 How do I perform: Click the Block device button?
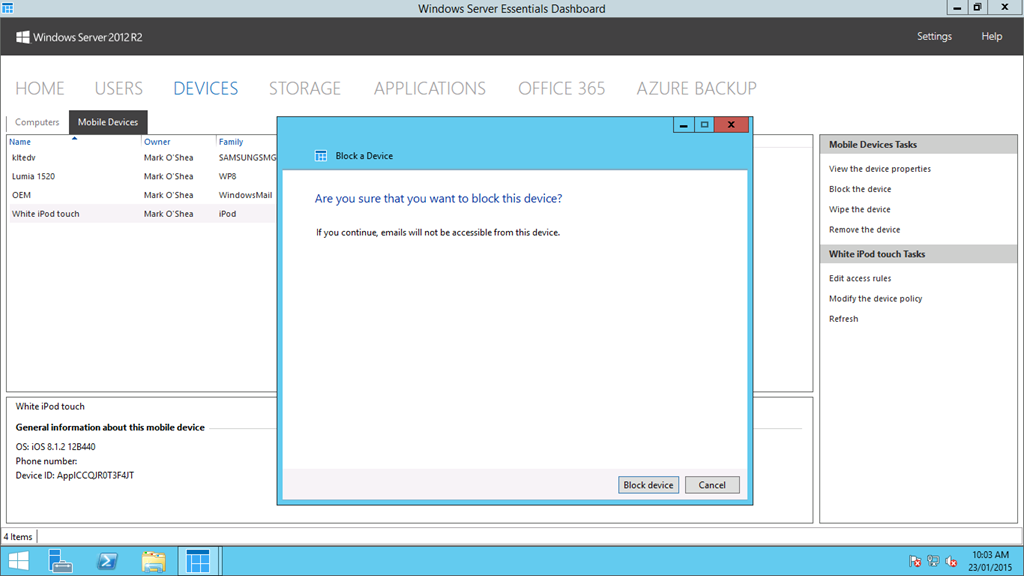(648, 485)
